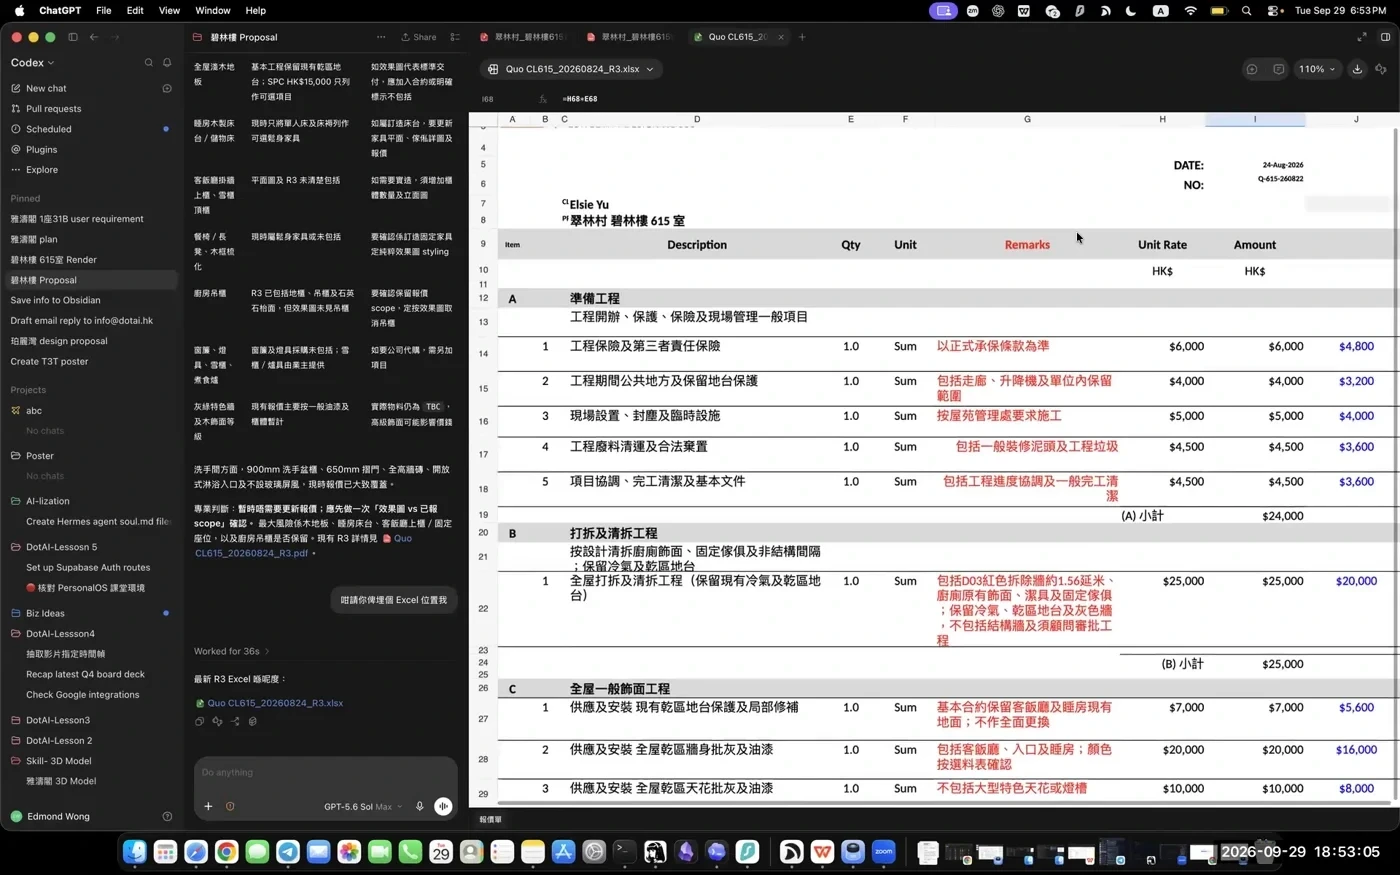The height and width of the screenshot is (875, 1400).
Task: Open the GPT-5.6 Sol Max model selector
Action: [x=363, y=807]
